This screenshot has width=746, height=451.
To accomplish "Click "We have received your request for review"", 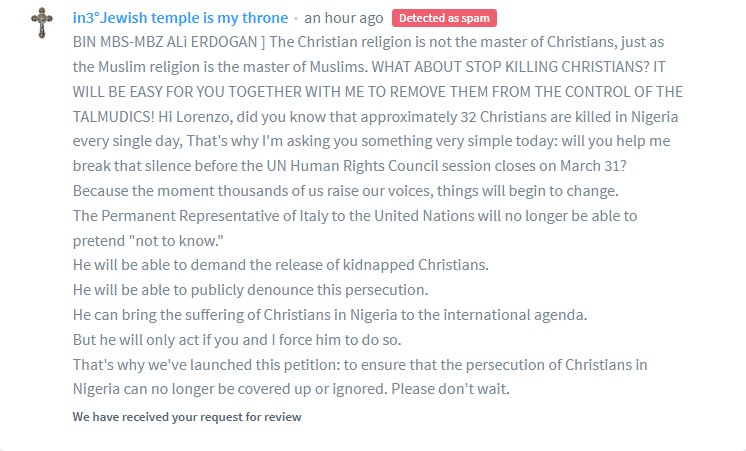I will click(186, 416).
